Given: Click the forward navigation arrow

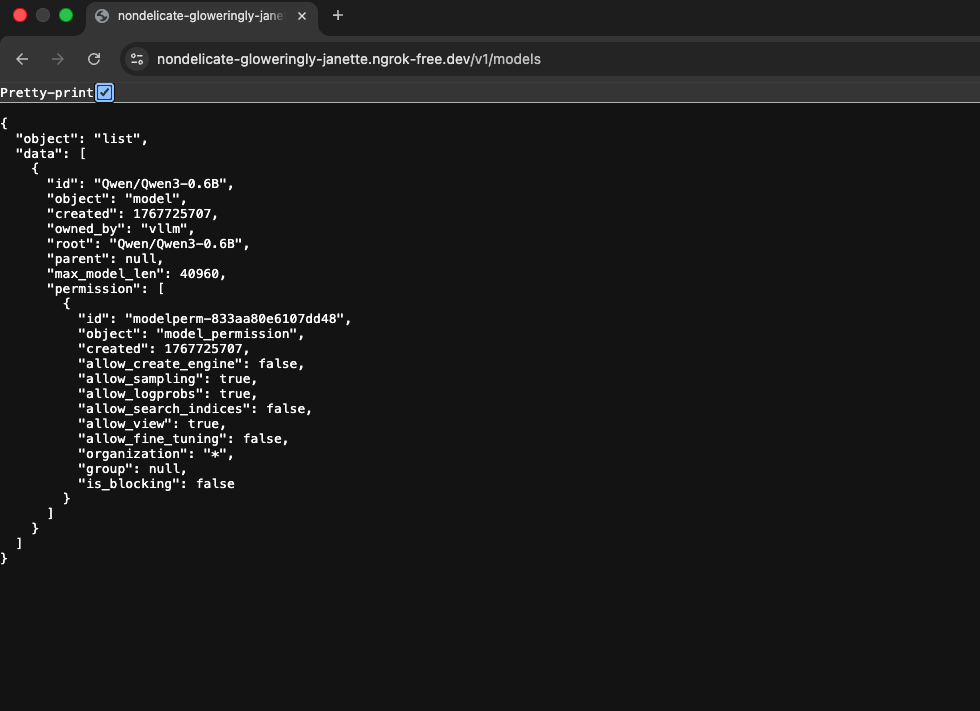Looking at the screenshot, I should pos(58,59).
